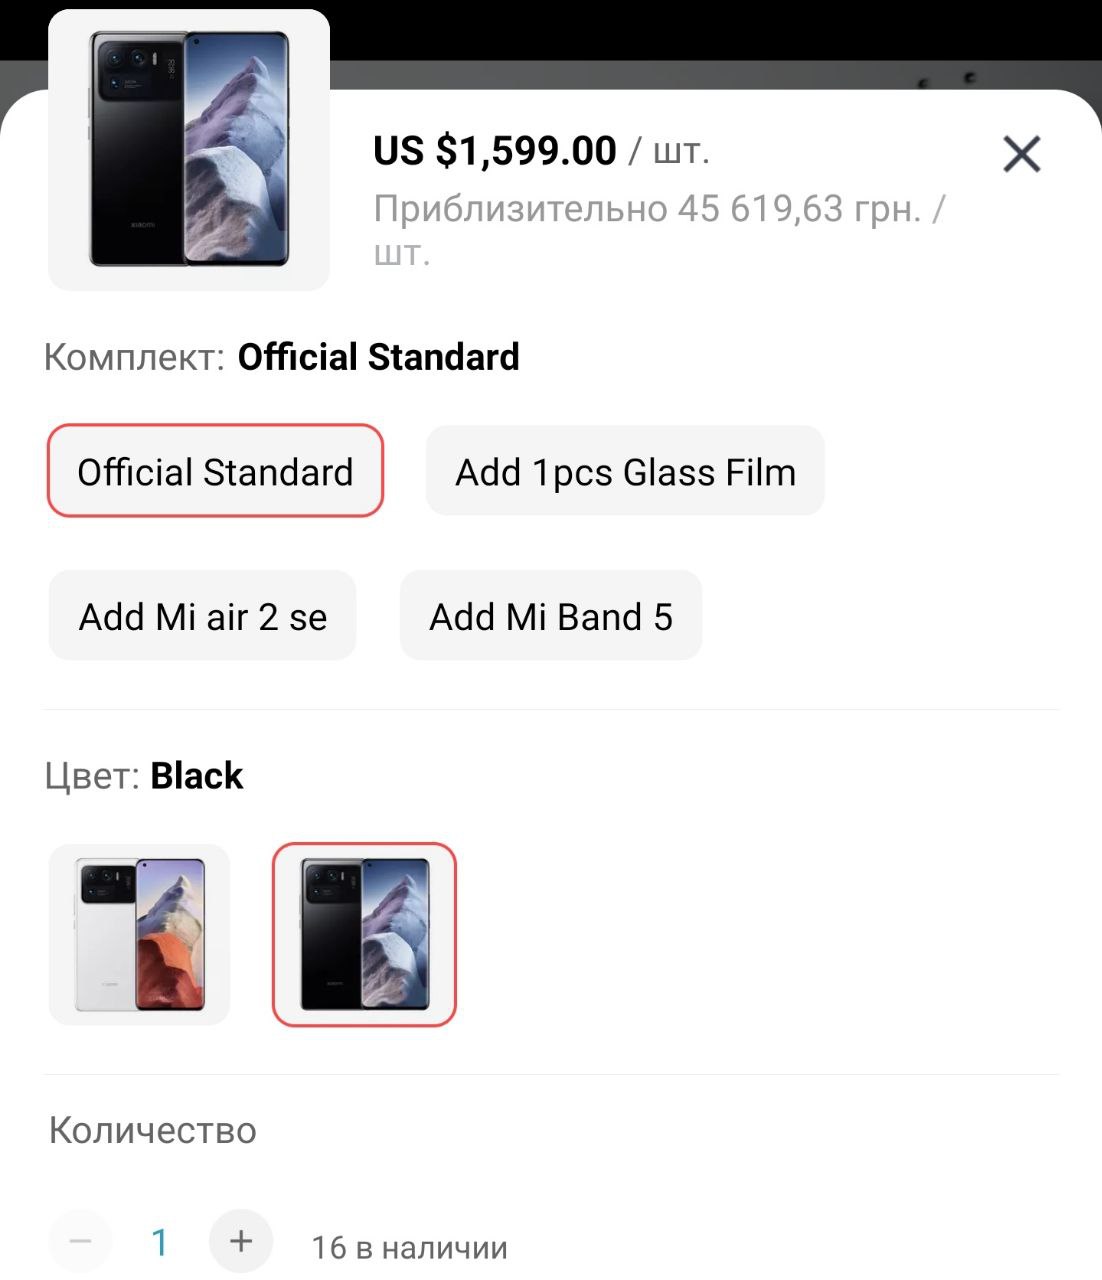Image resolution: width=1102 pixels, height=1280 pixels.
Task: Click the Комплект section label
Action: tap(134, 357)
